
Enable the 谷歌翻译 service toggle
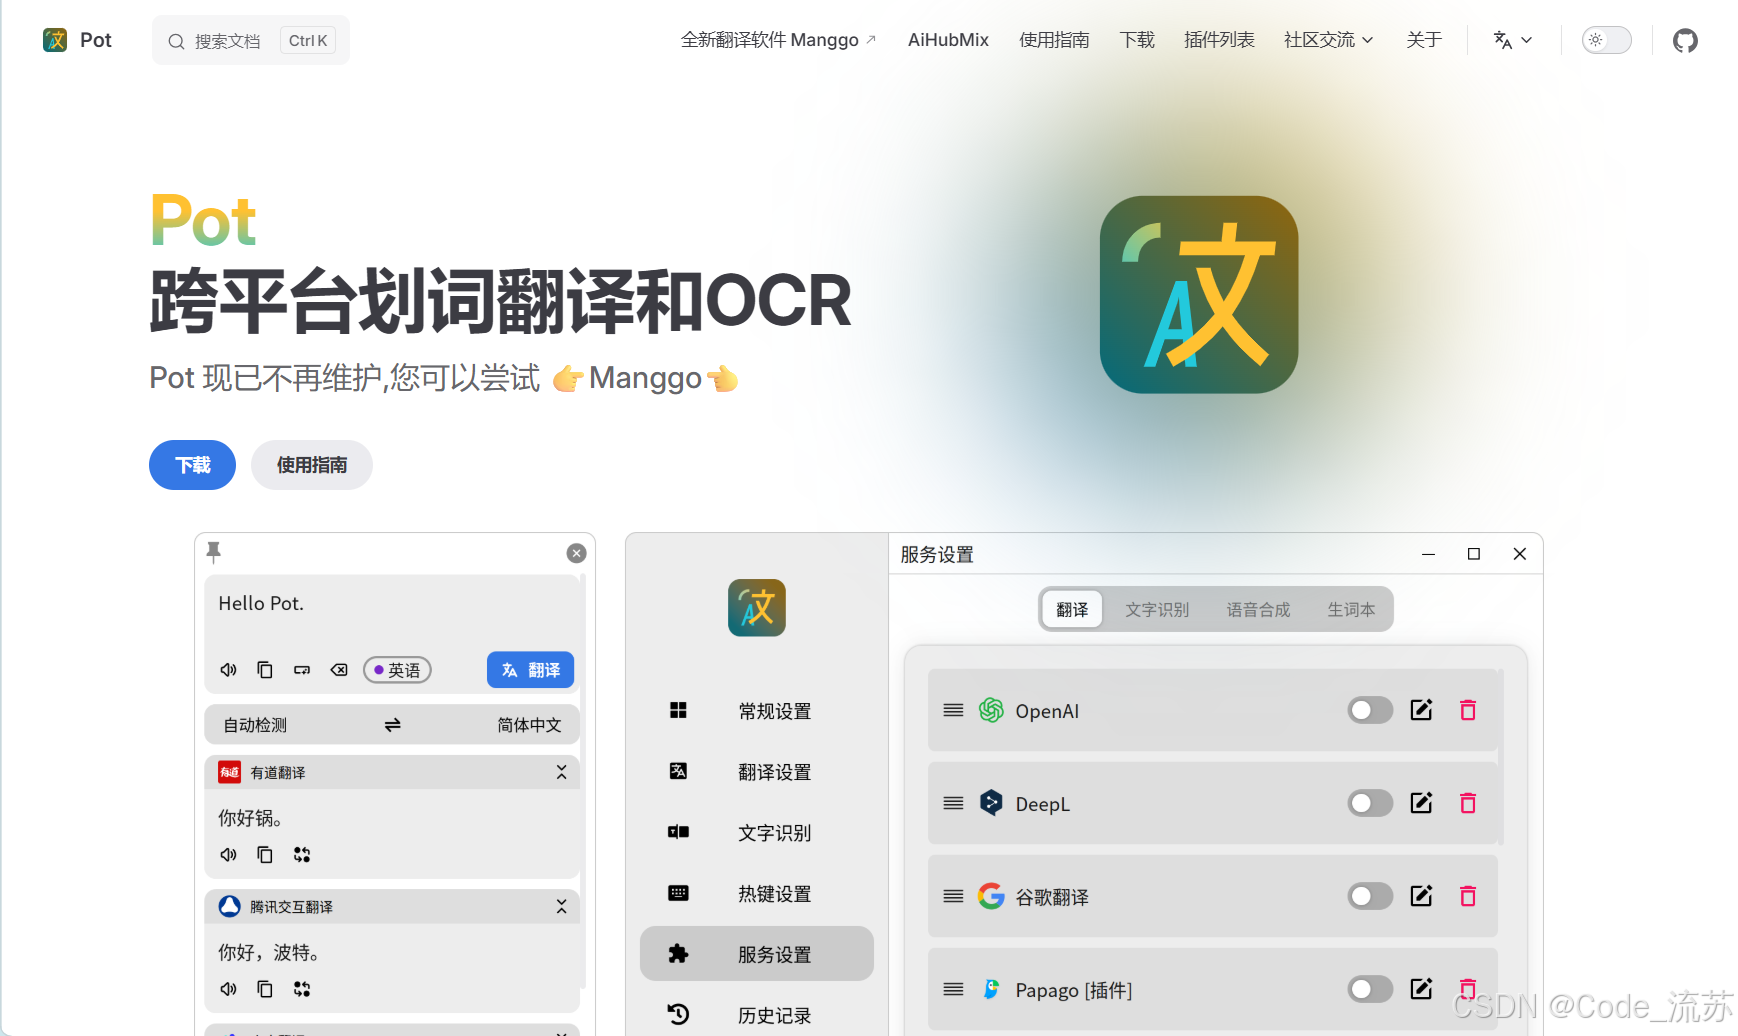click(1370, 896)
